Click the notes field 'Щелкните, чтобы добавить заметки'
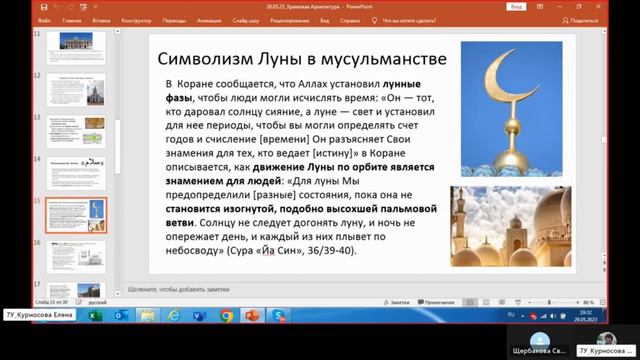 pyautogui.click(x=178, y=289)
